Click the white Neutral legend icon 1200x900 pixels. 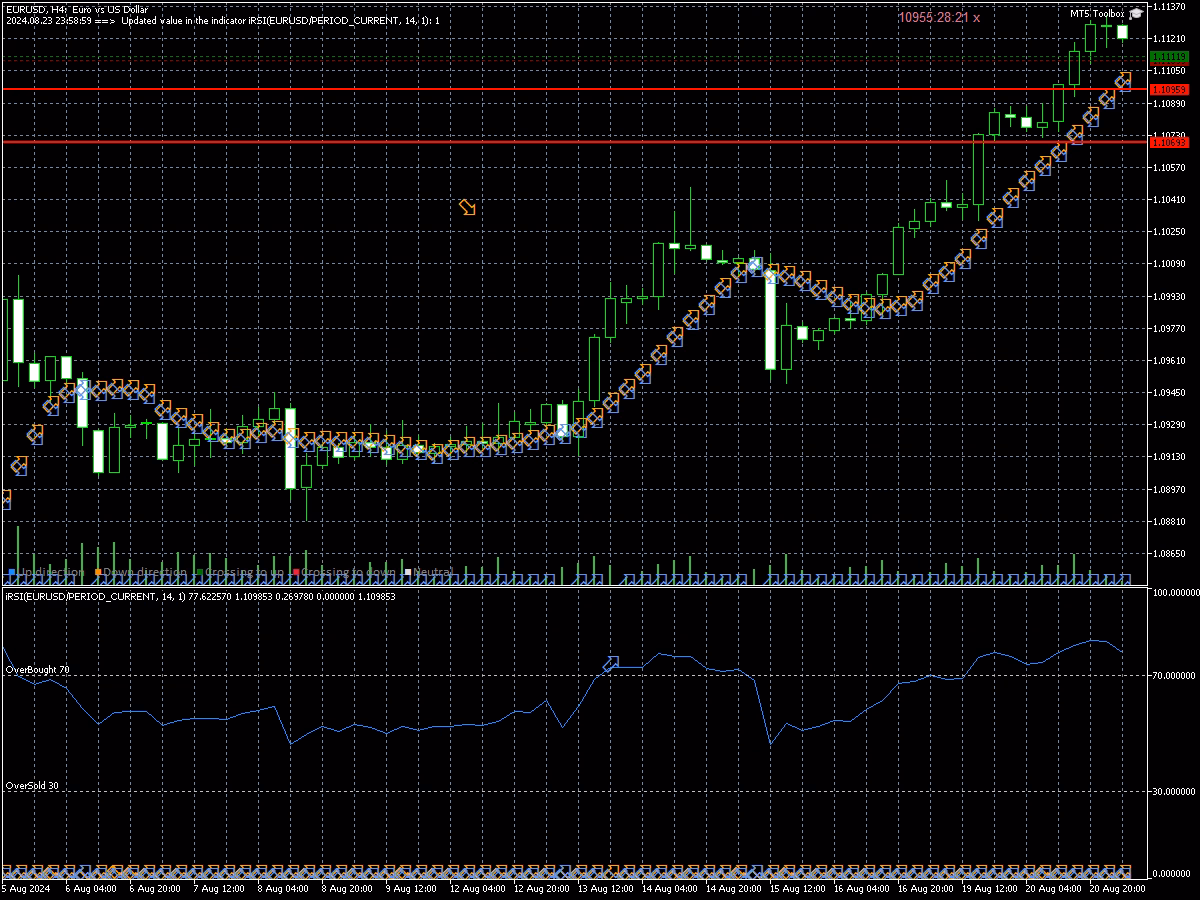(x=406, y=571)
